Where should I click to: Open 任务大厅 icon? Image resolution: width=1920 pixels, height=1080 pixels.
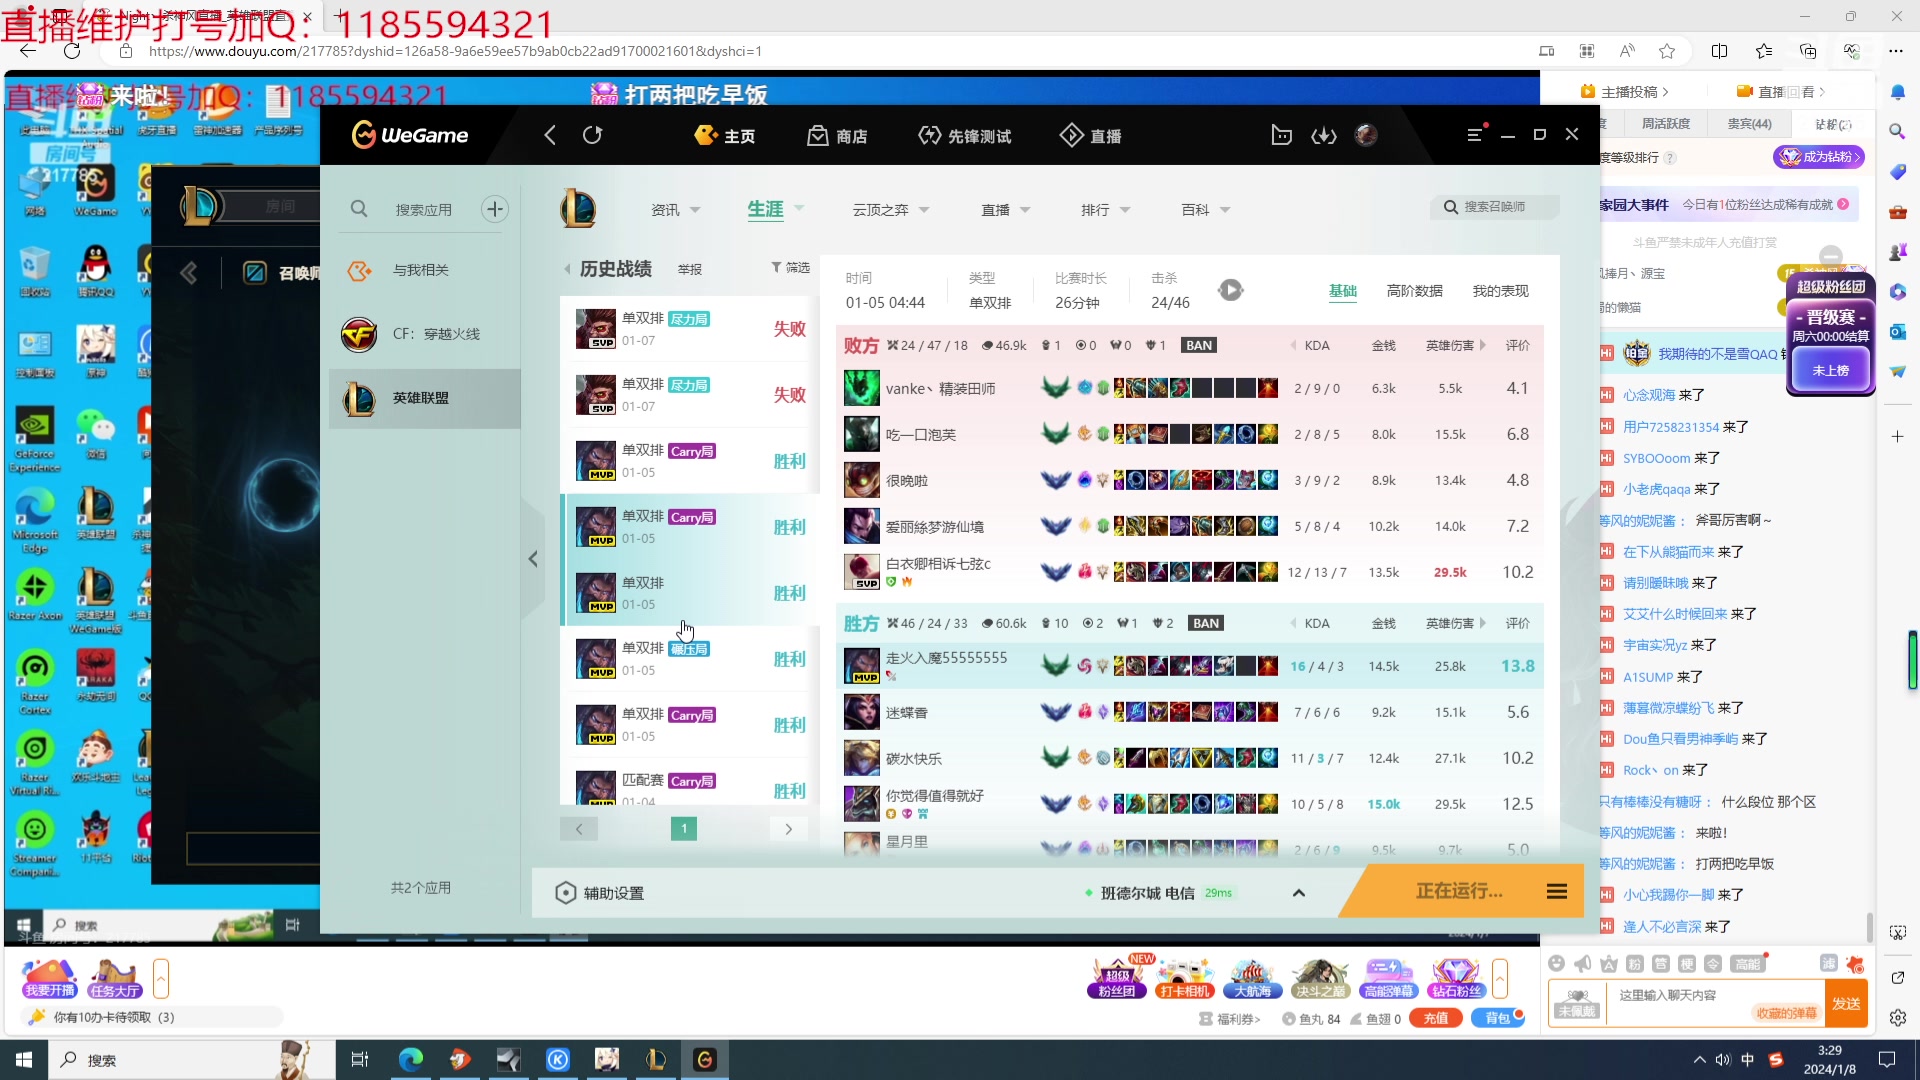tap(114, 978)
